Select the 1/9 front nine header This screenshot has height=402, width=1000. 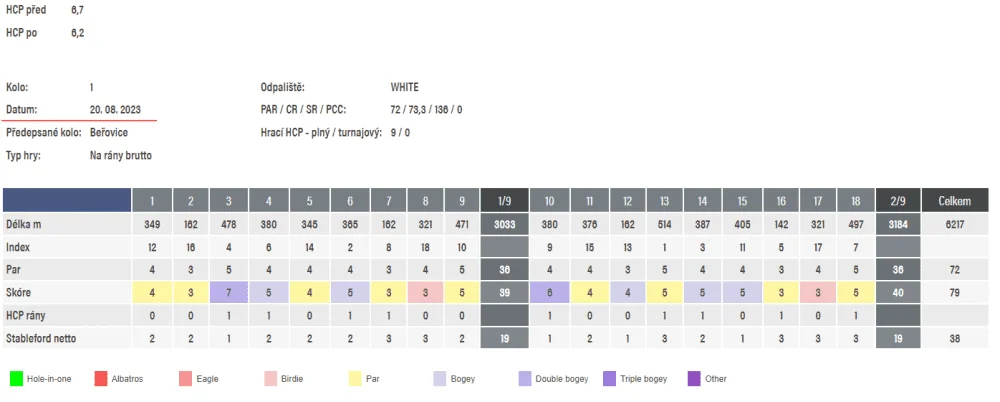504,200
